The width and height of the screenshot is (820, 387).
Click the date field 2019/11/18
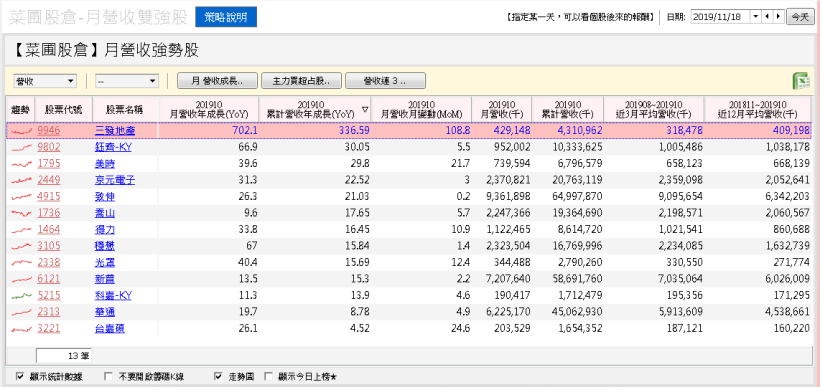pos(721,17)
